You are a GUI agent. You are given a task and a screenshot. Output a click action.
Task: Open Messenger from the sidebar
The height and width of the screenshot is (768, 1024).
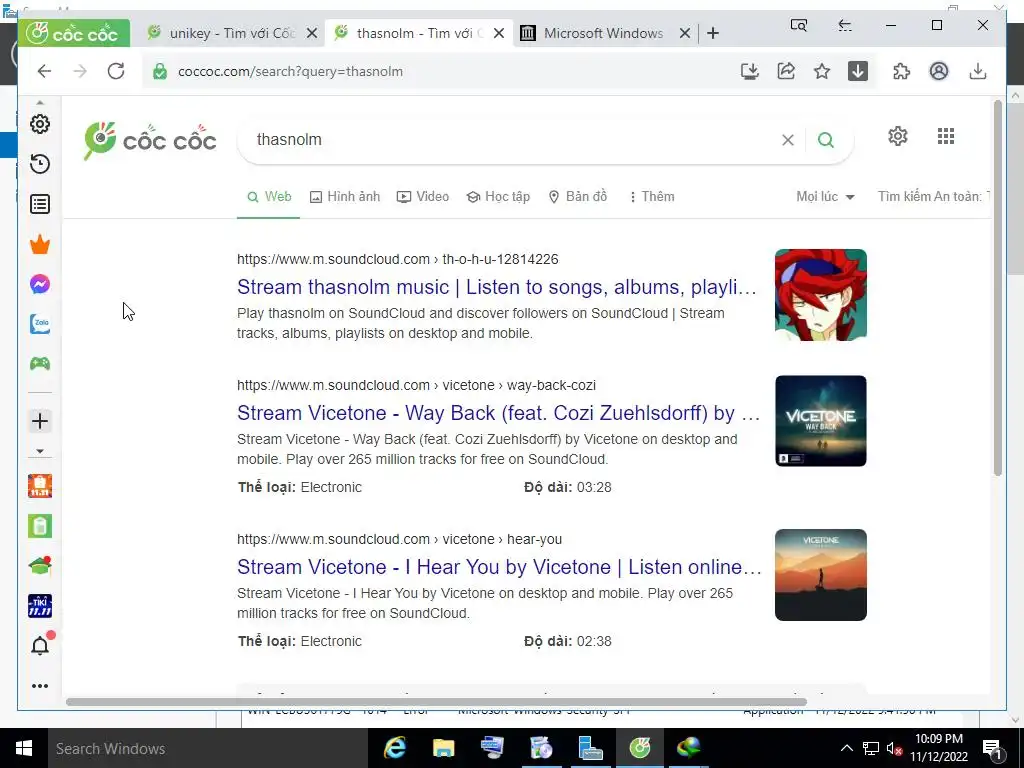[40, 284]
